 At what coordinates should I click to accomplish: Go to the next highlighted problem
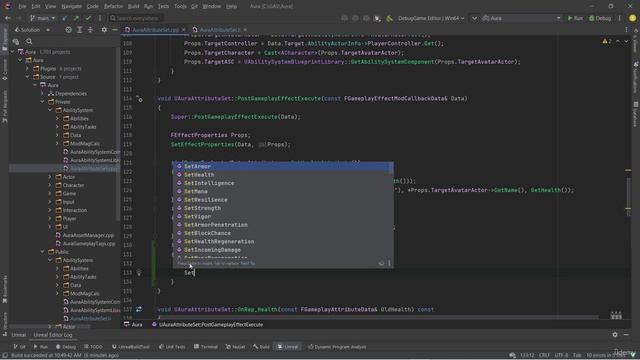coord(626,41)
